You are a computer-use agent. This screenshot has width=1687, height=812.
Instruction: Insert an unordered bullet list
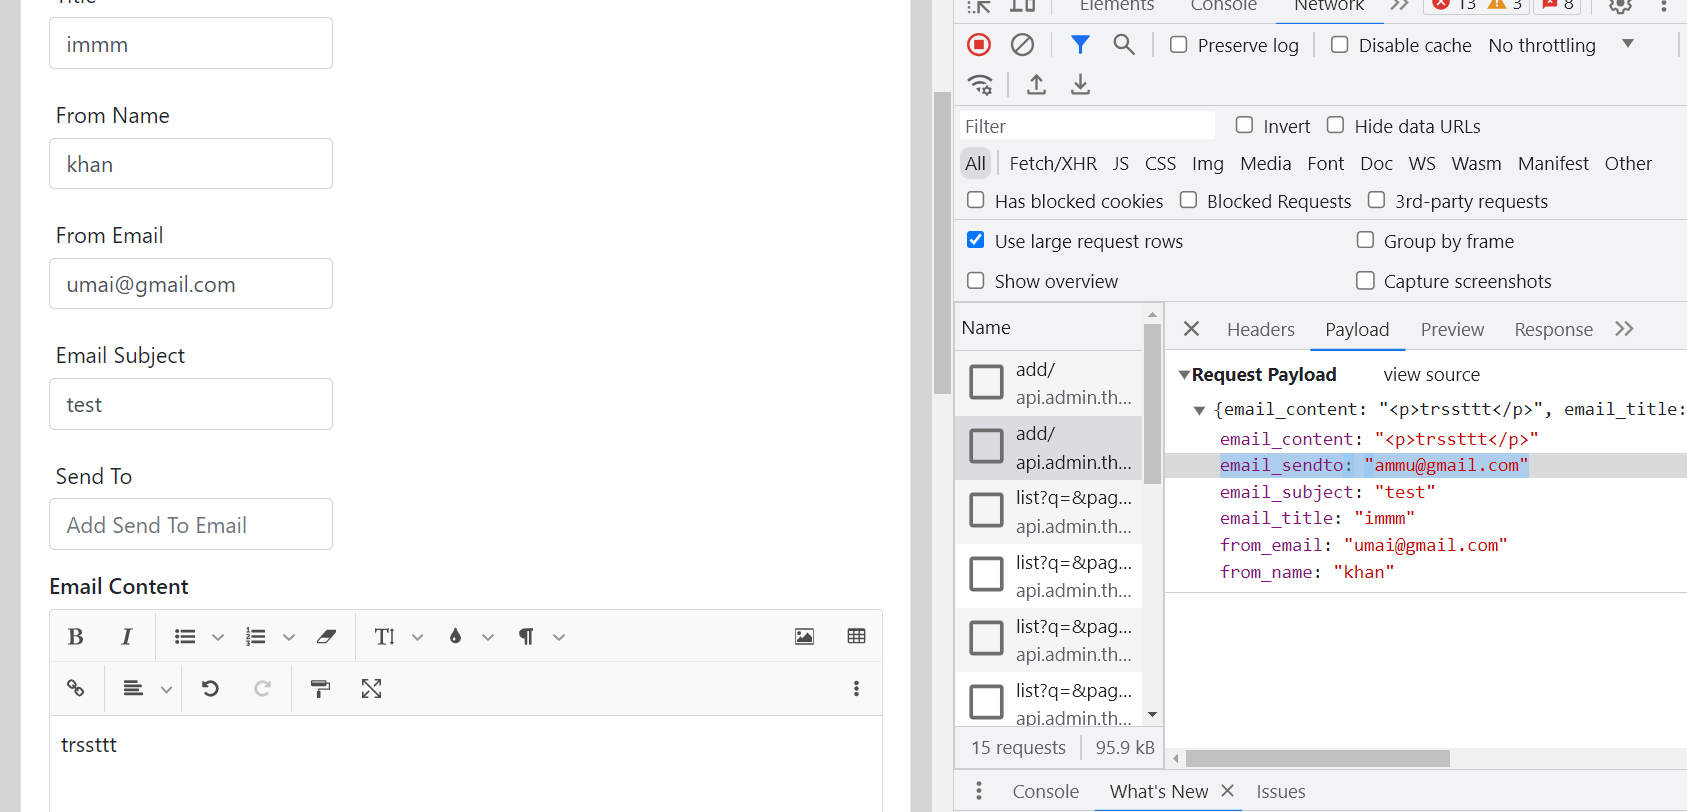(x=185, y=637)
